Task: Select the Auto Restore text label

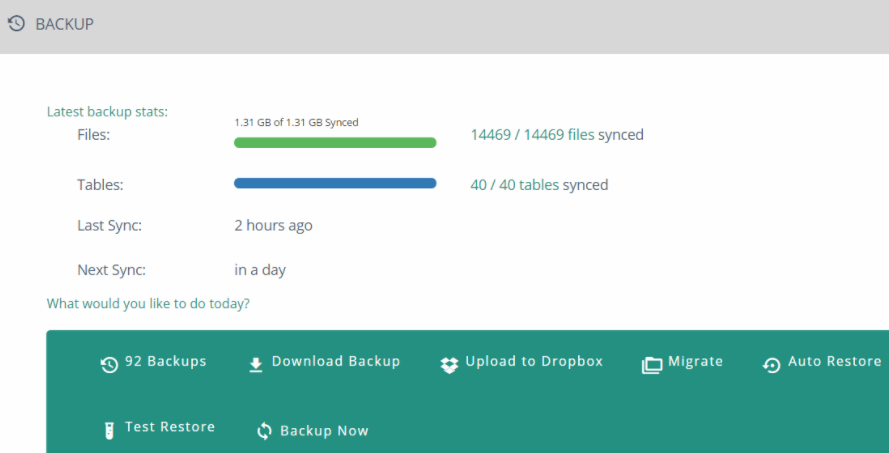Action: [x=834, y=362]
